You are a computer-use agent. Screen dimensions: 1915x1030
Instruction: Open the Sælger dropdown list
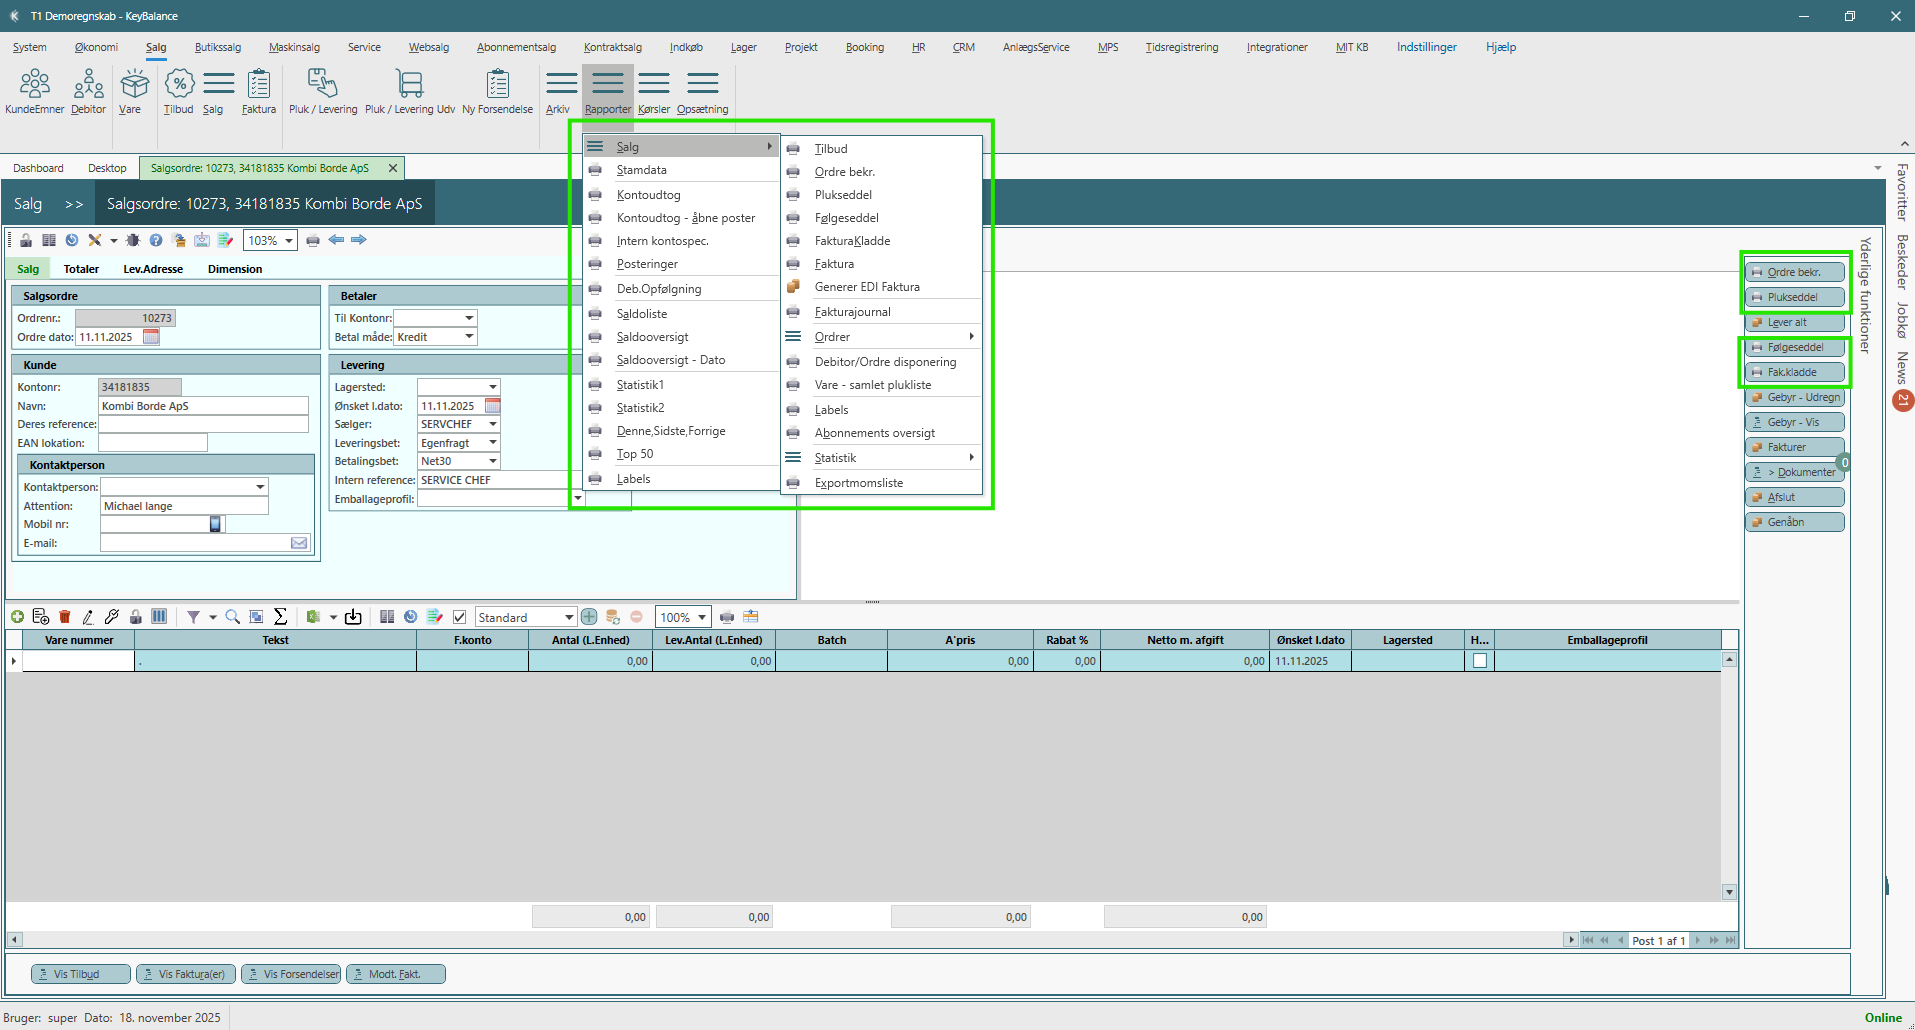492,424
